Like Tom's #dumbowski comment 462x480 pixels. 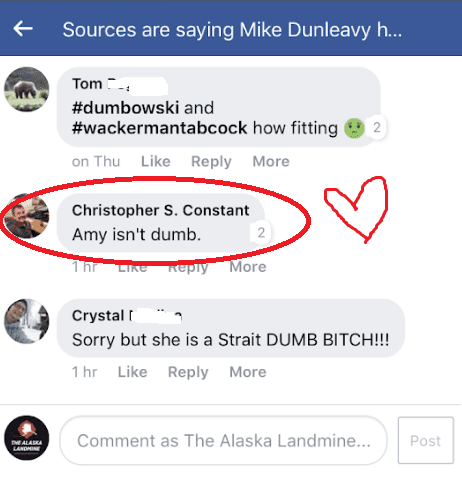coord(156,161)
